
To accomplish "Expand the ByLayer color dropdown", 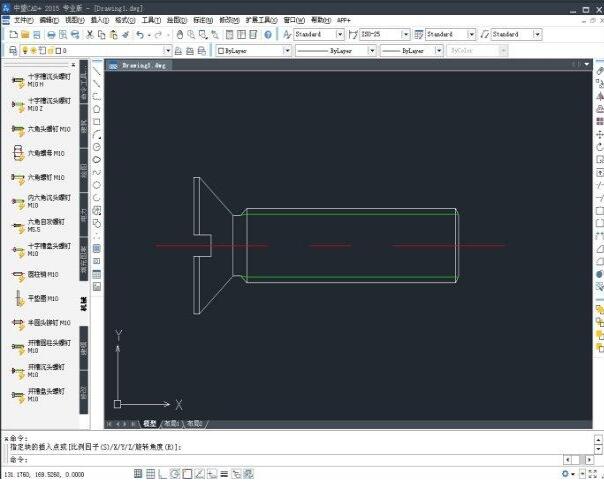I will [x=287, y=50].
